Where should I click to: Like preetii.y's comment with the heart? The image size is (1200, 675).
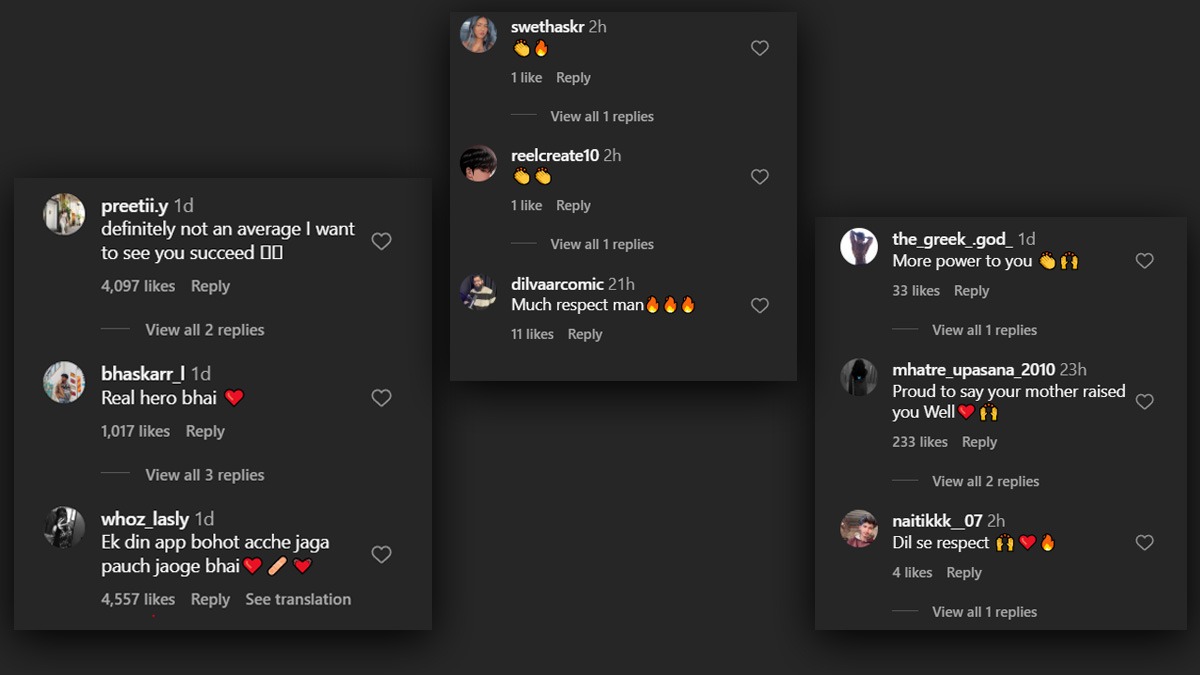(x=381, y=241)
